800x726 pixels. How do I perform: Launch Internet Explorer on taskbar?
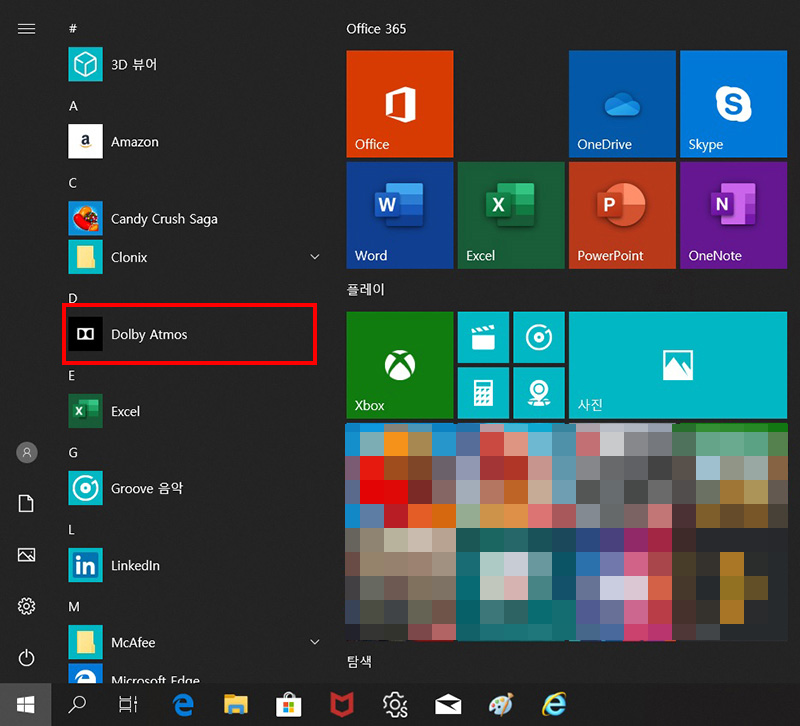(x=554, y=705)
